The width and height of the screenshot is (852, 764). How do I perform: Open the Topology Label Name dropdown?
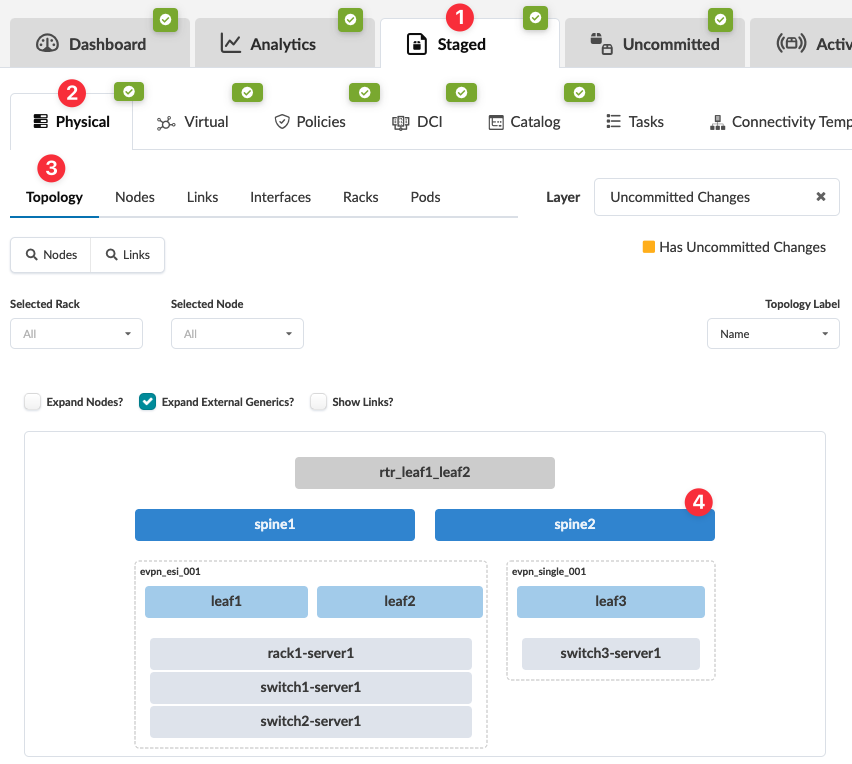[773, 334]
